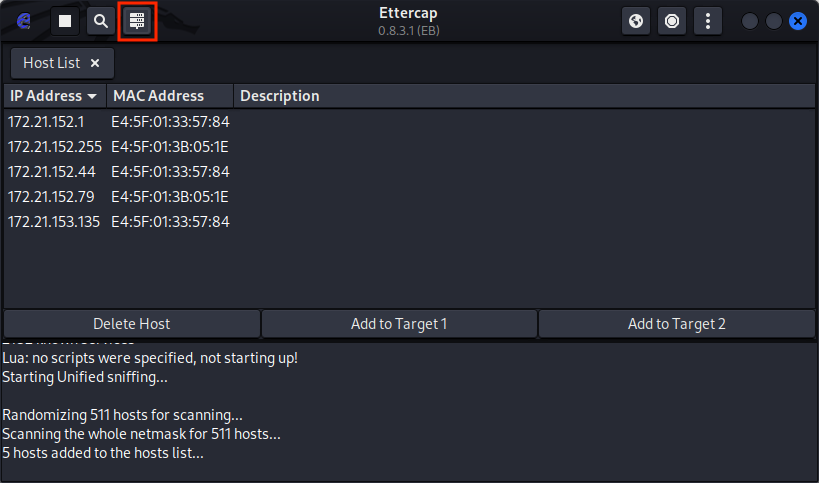Open the MITM globe menu
Screen dimensions: 819x483
(636, 21)
